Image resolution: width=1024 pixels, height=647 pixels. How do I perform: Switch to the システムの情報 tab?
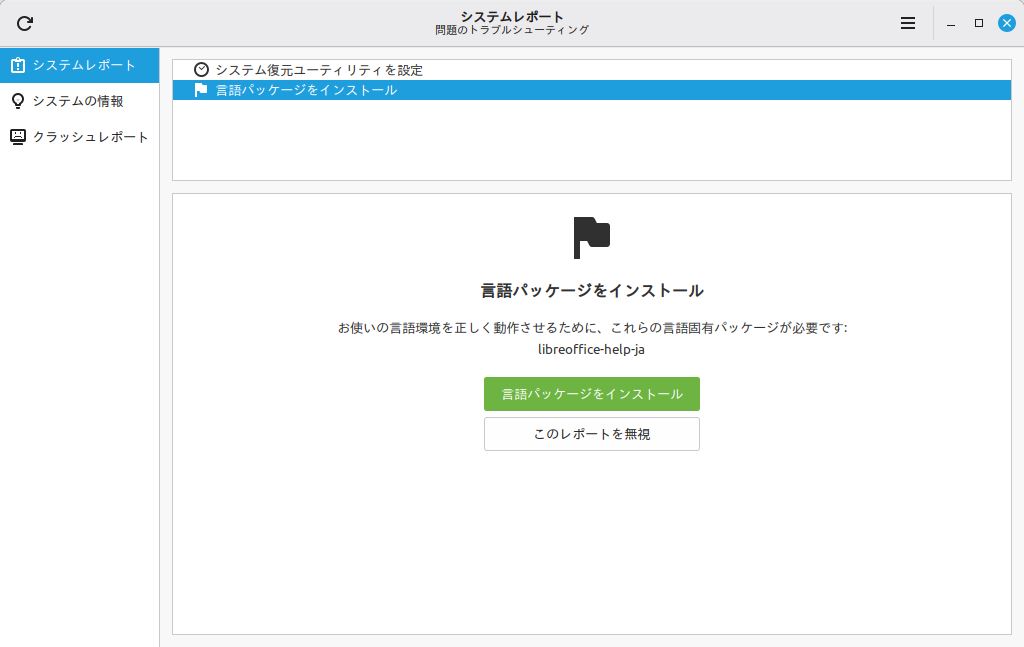pos(78,101)
